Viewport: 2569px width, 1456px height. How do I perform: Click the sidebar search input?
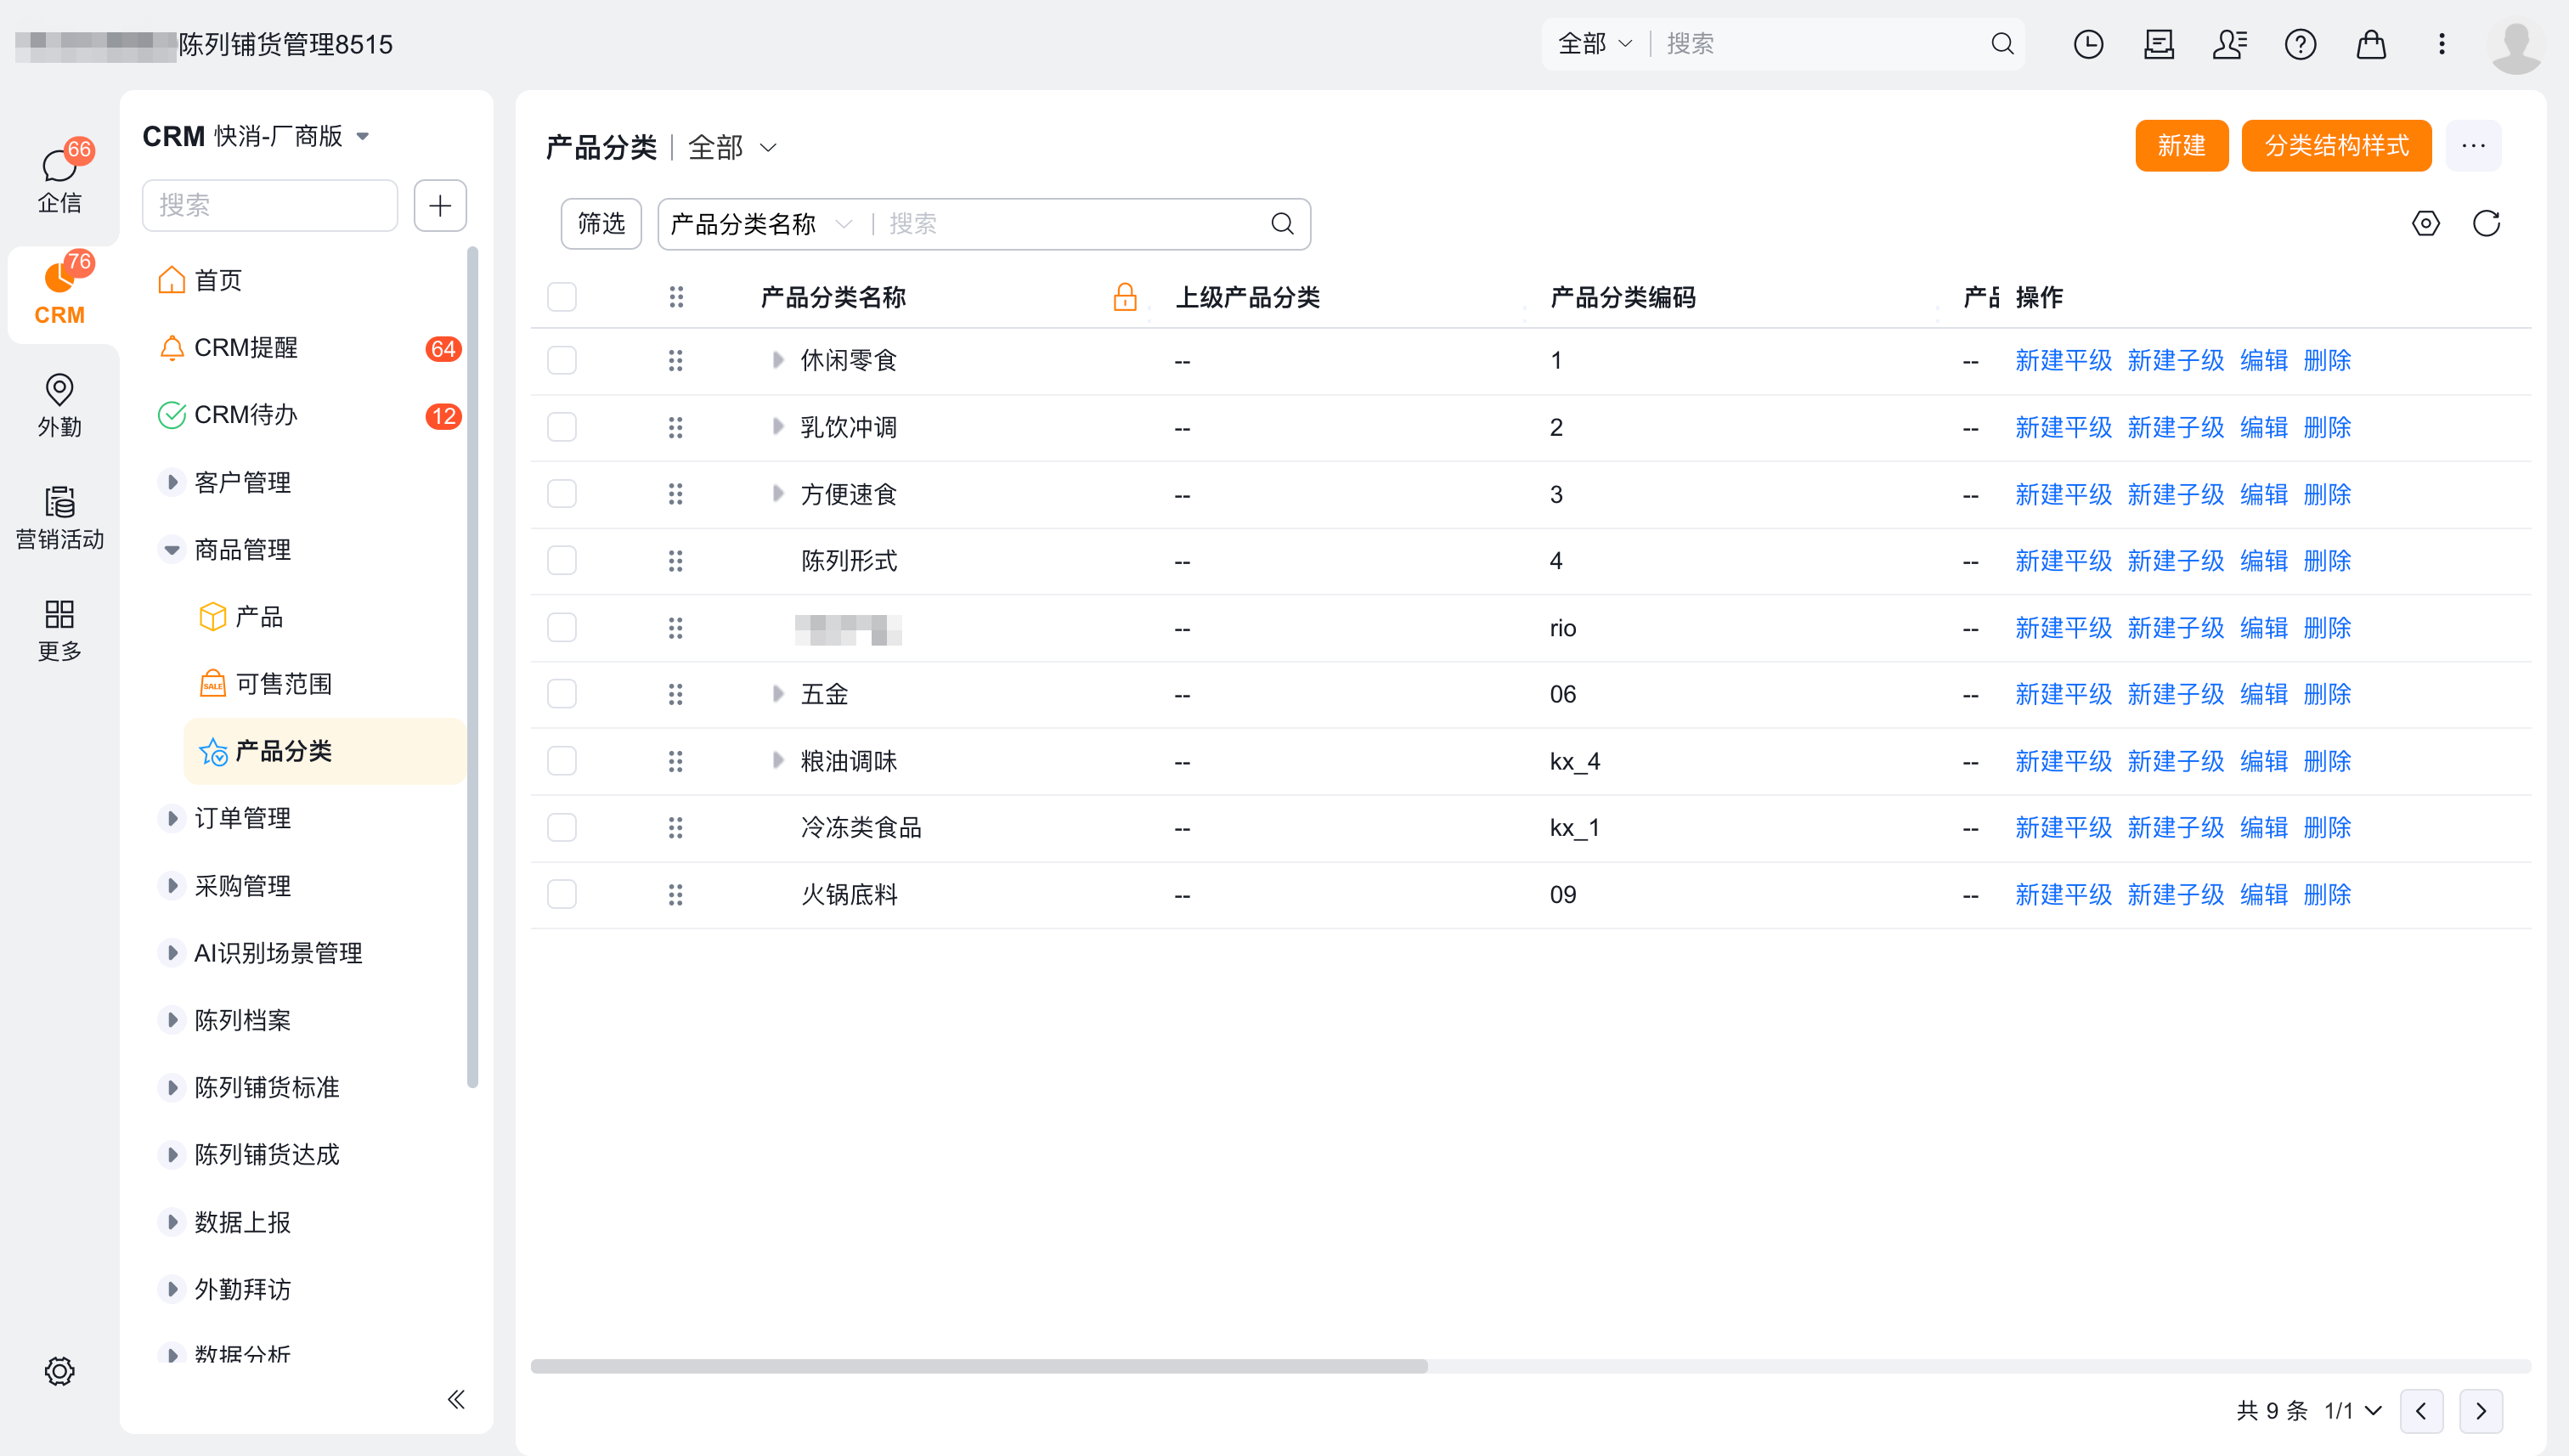point(270,205)
